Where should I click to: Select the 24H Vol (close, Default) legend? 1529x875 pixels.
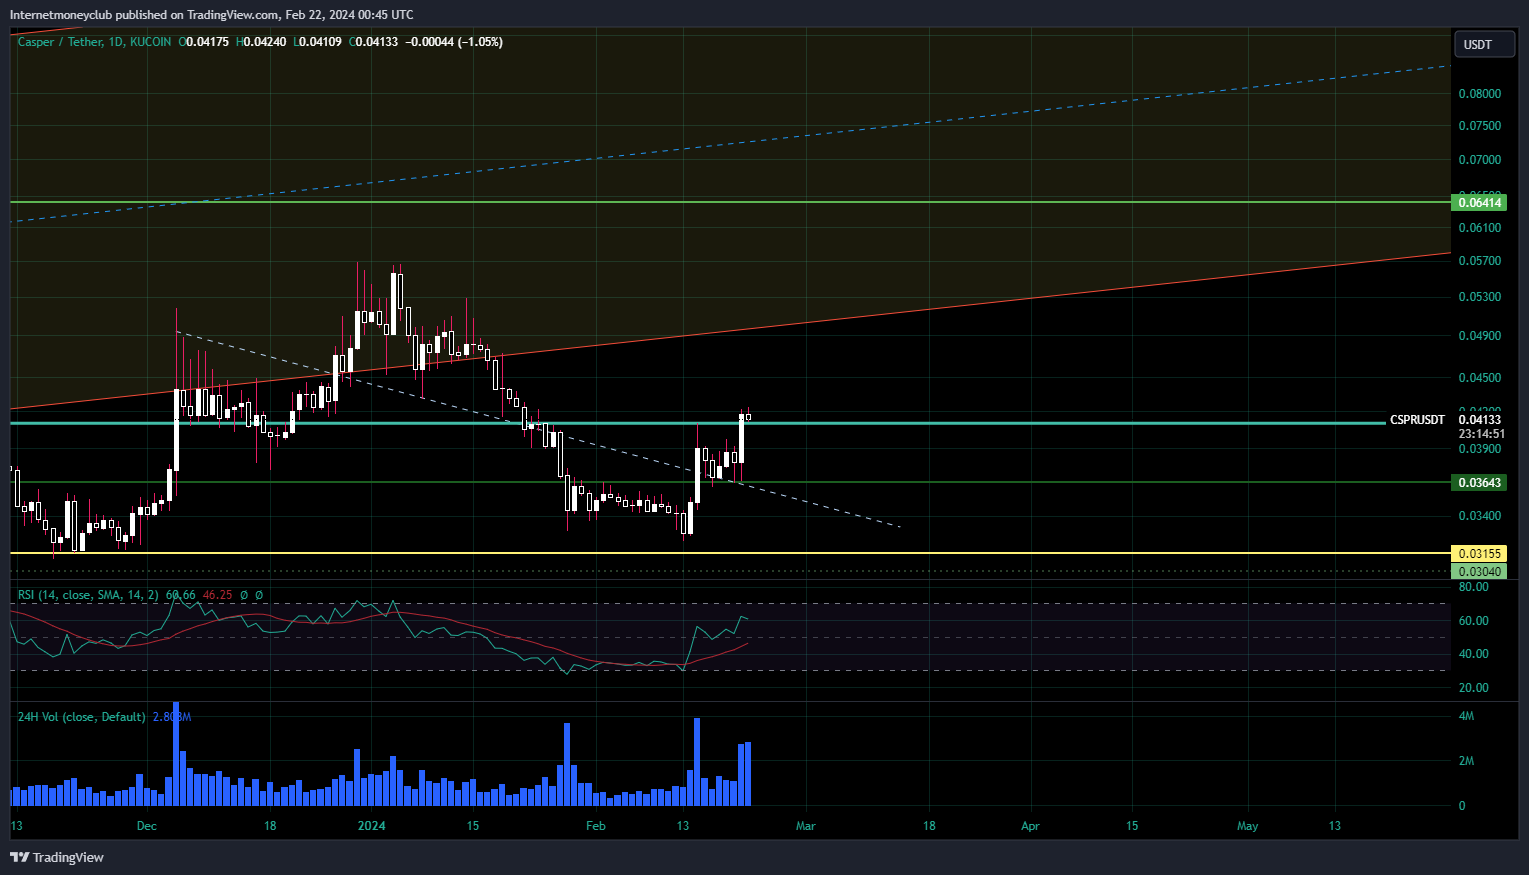[82, 717]
